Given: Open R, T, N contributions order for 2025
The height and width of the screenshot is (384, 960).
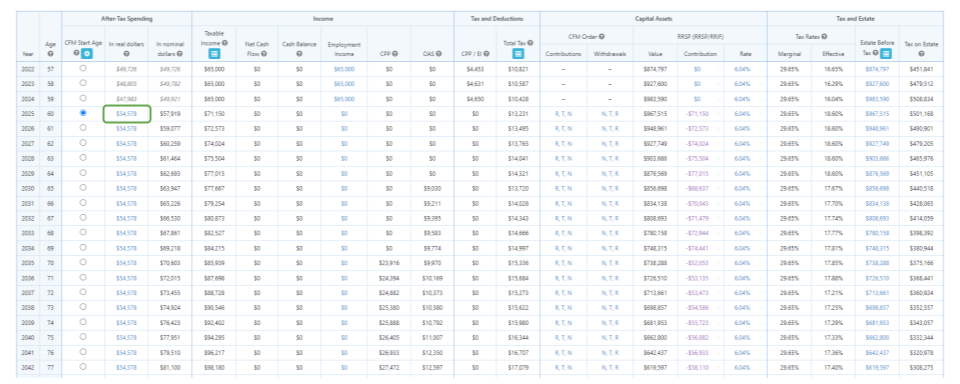Looking at the screenshot, I should [x=563, y=114].
